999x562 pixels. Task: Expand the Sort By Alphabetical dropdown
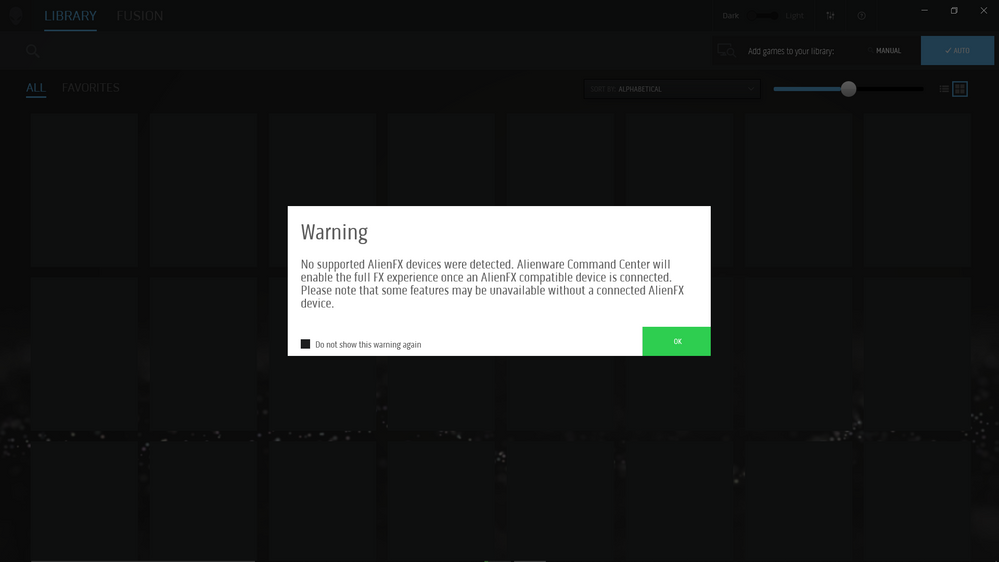672,89
